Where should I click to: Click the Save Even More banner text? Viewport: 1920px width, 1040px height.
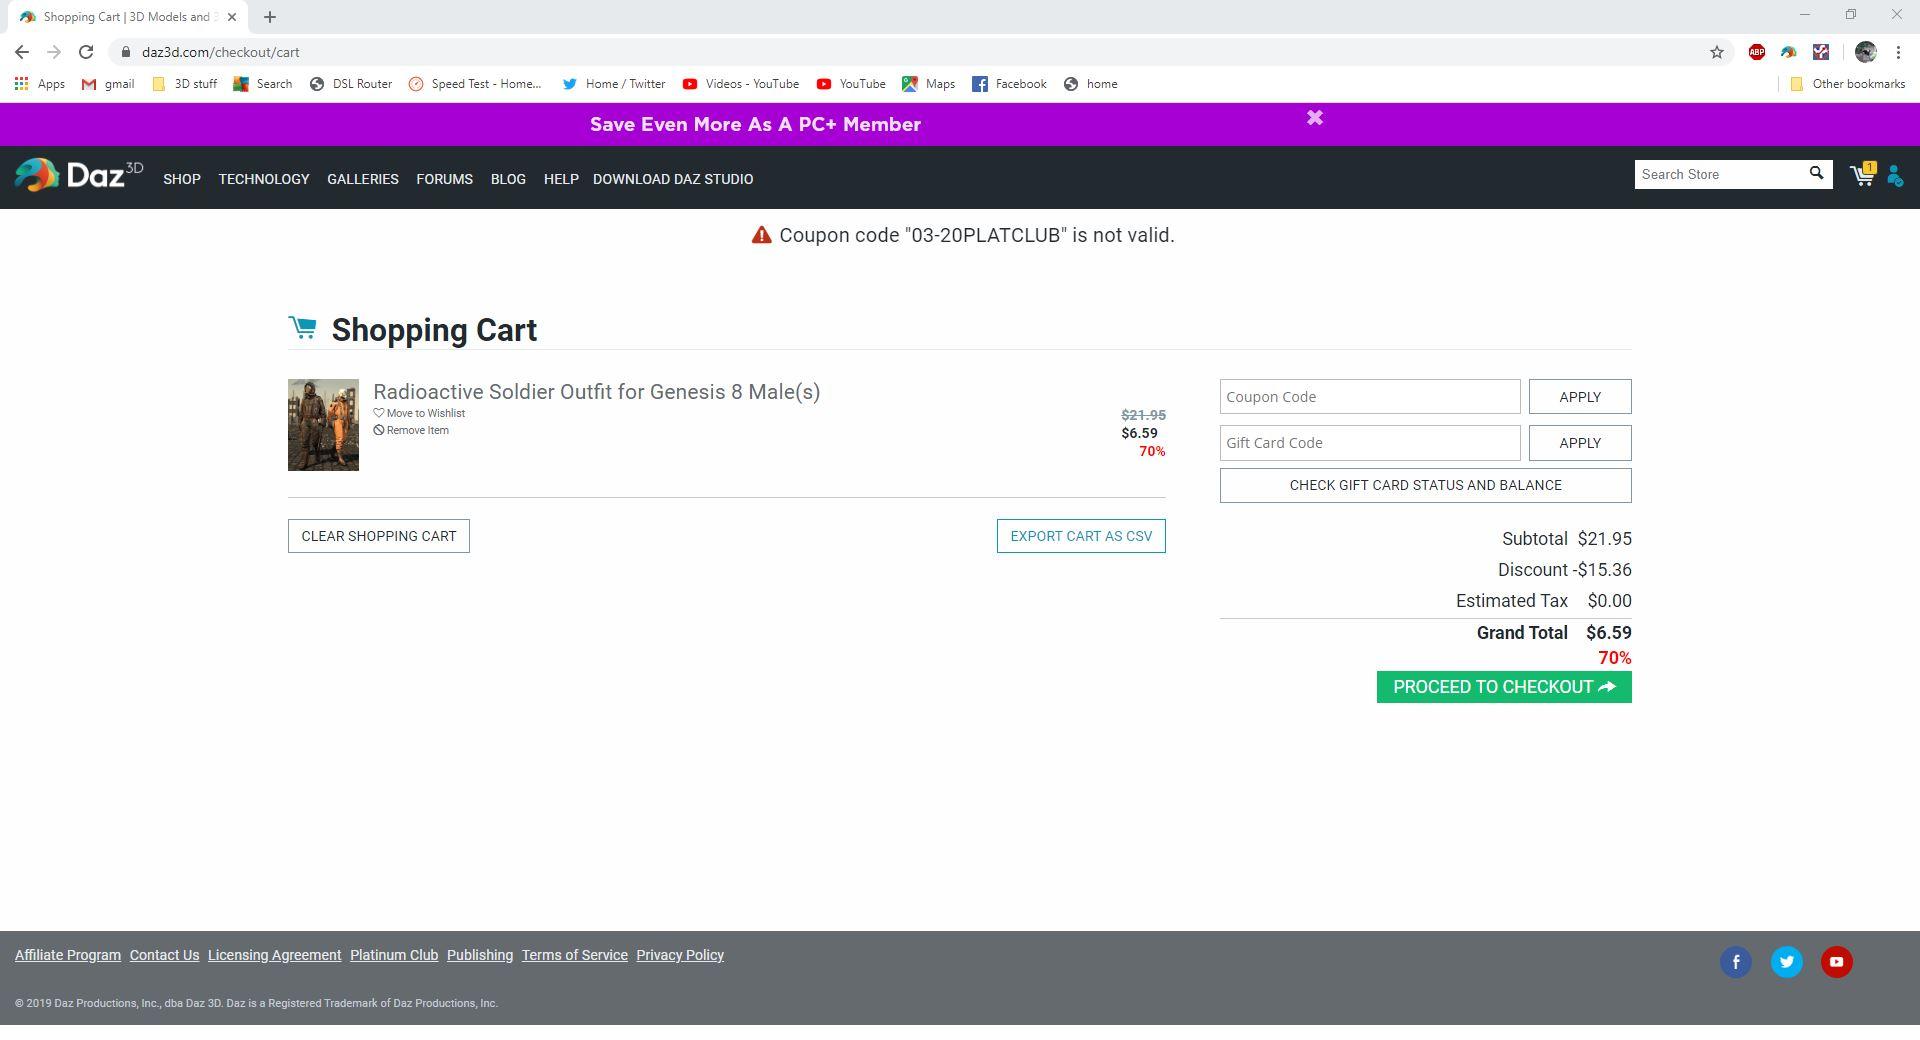[755, 124]
